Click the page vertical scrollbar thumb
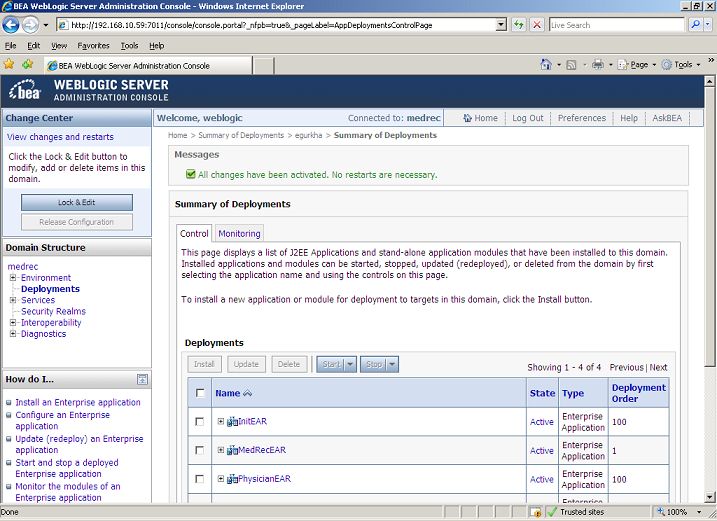 coord(709,226)
